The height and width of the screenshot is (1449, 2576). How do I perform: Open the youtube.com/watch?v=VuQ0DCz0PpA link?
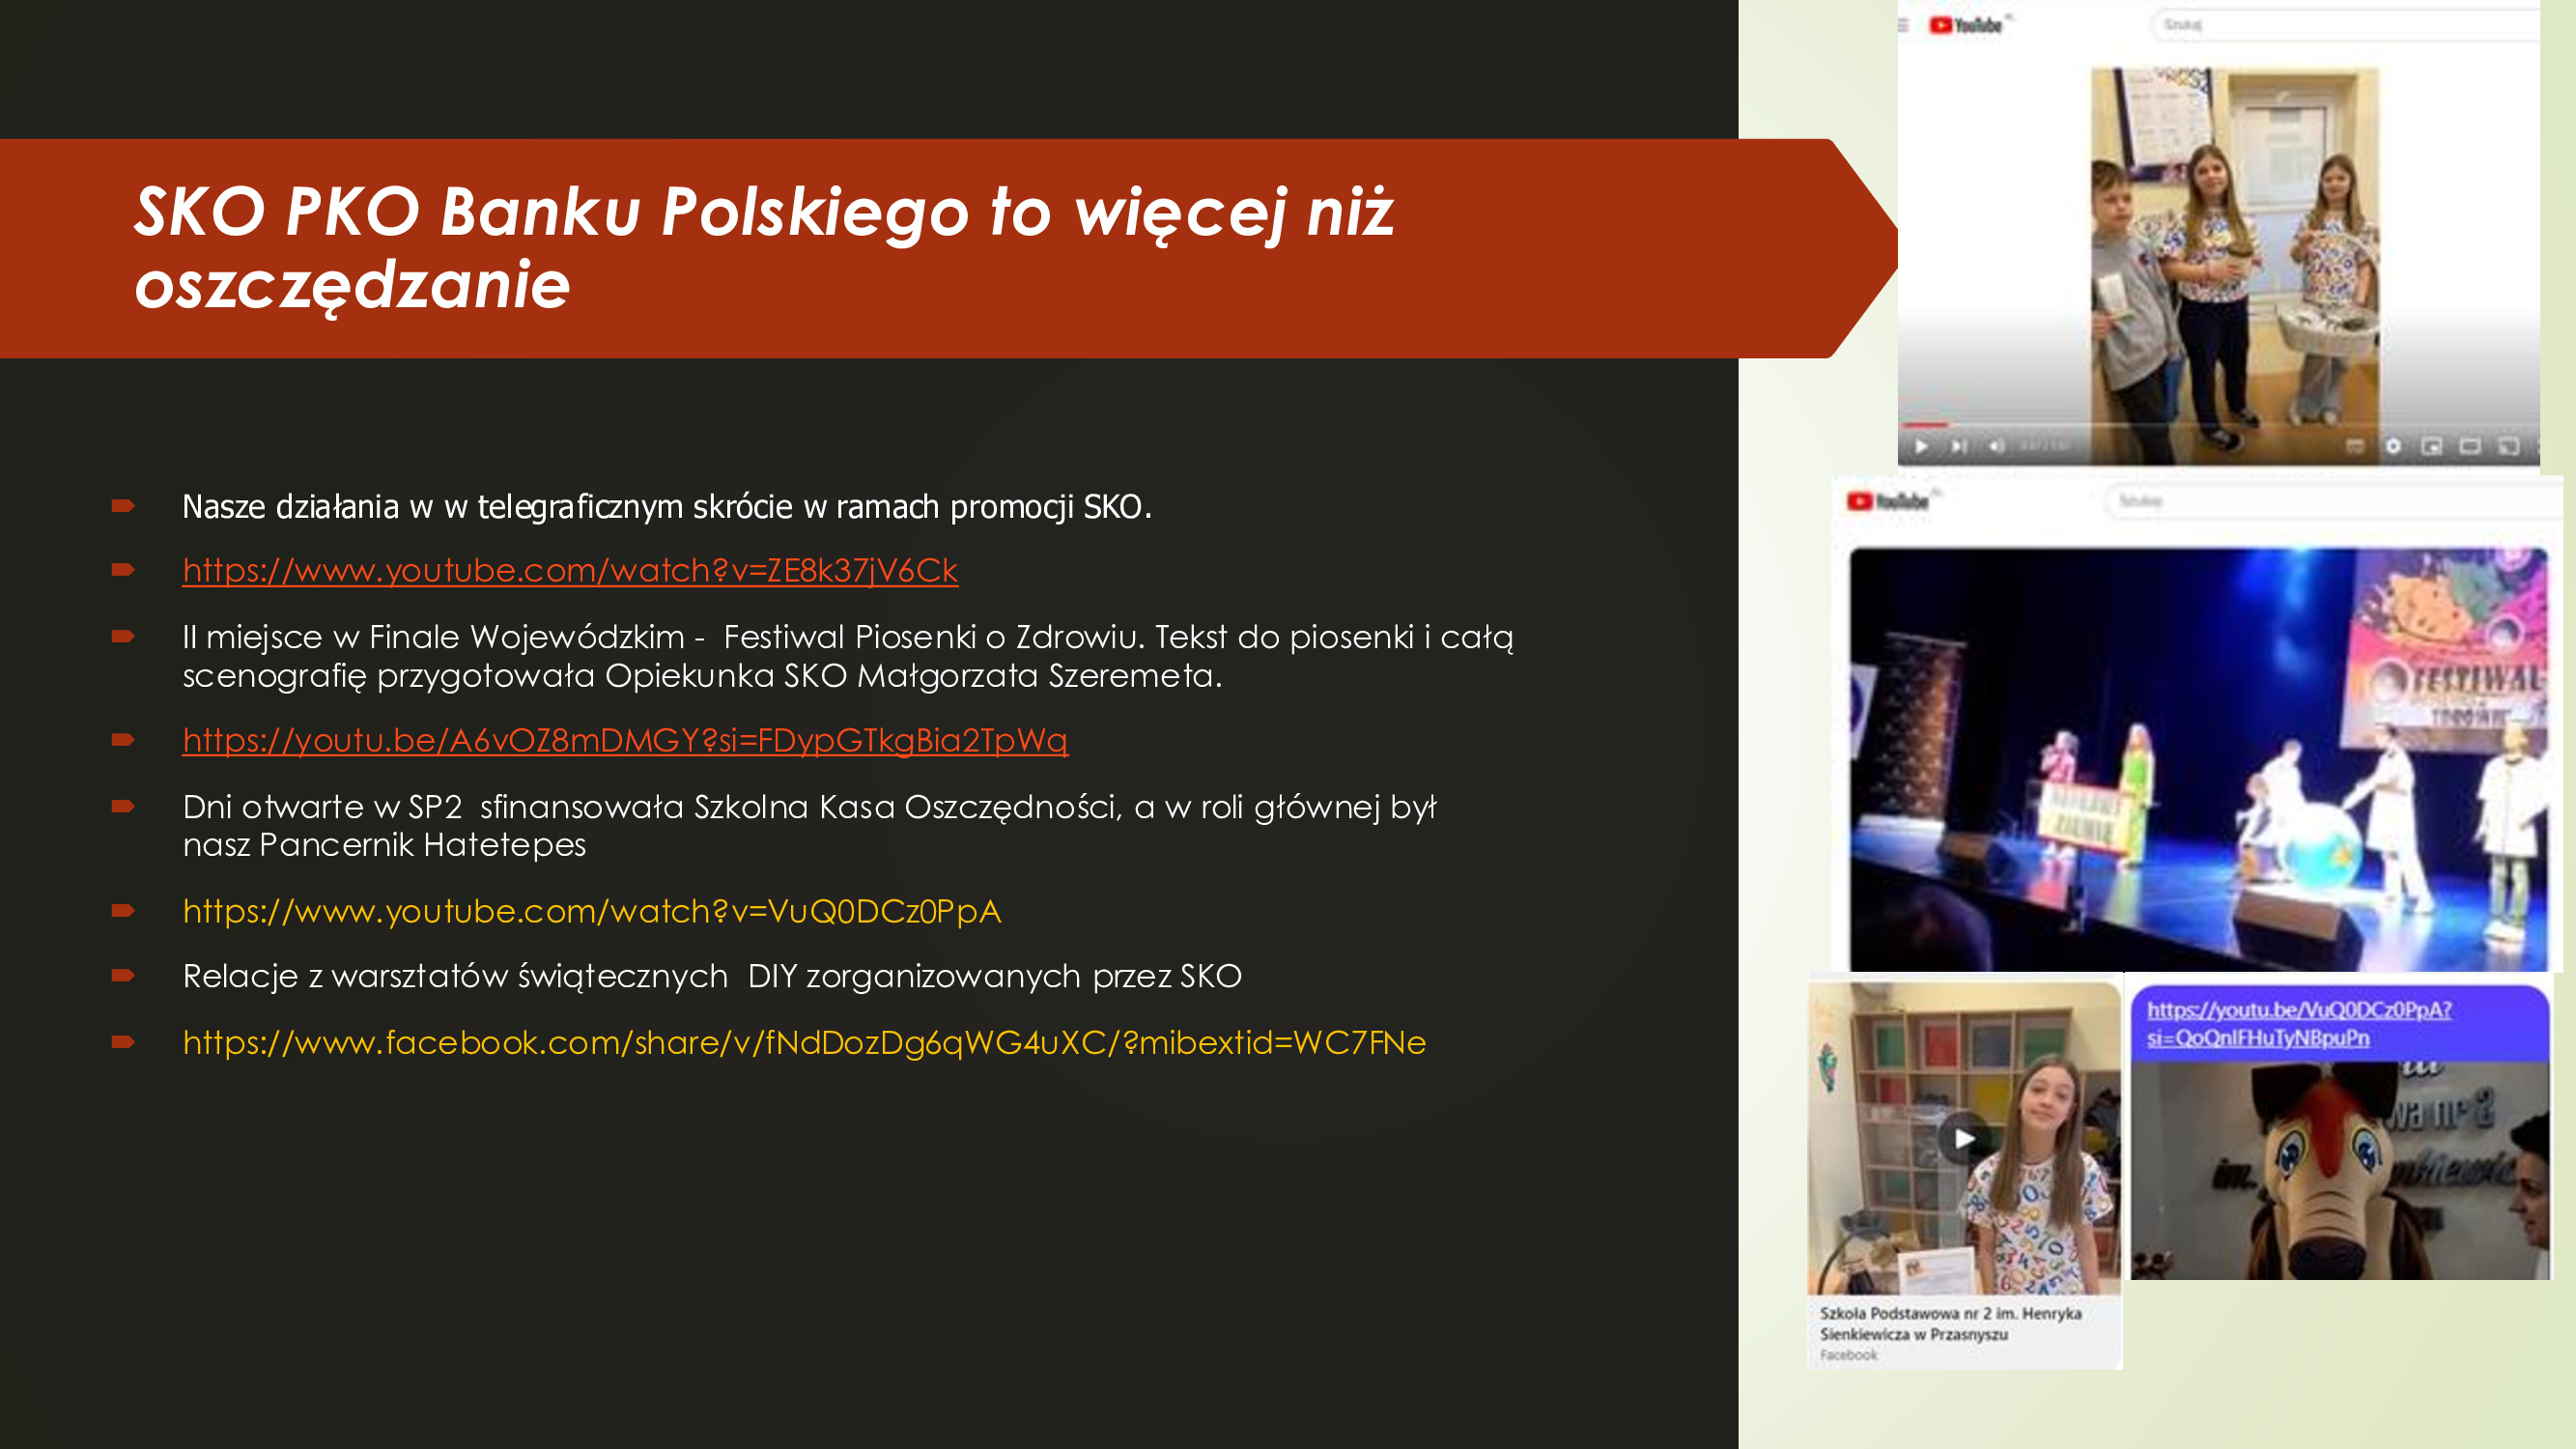point(592,911)
